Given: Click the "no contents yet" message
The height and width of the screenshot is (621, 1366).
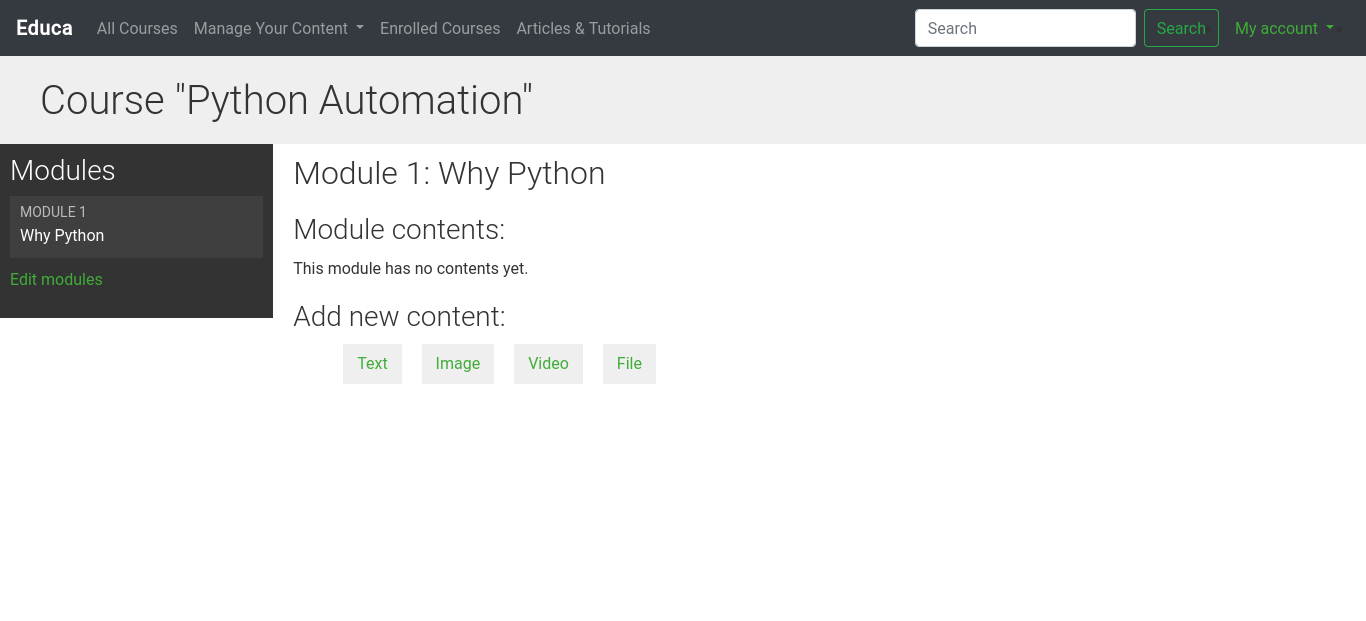Looking at the screenshot, I should point(410,268).
